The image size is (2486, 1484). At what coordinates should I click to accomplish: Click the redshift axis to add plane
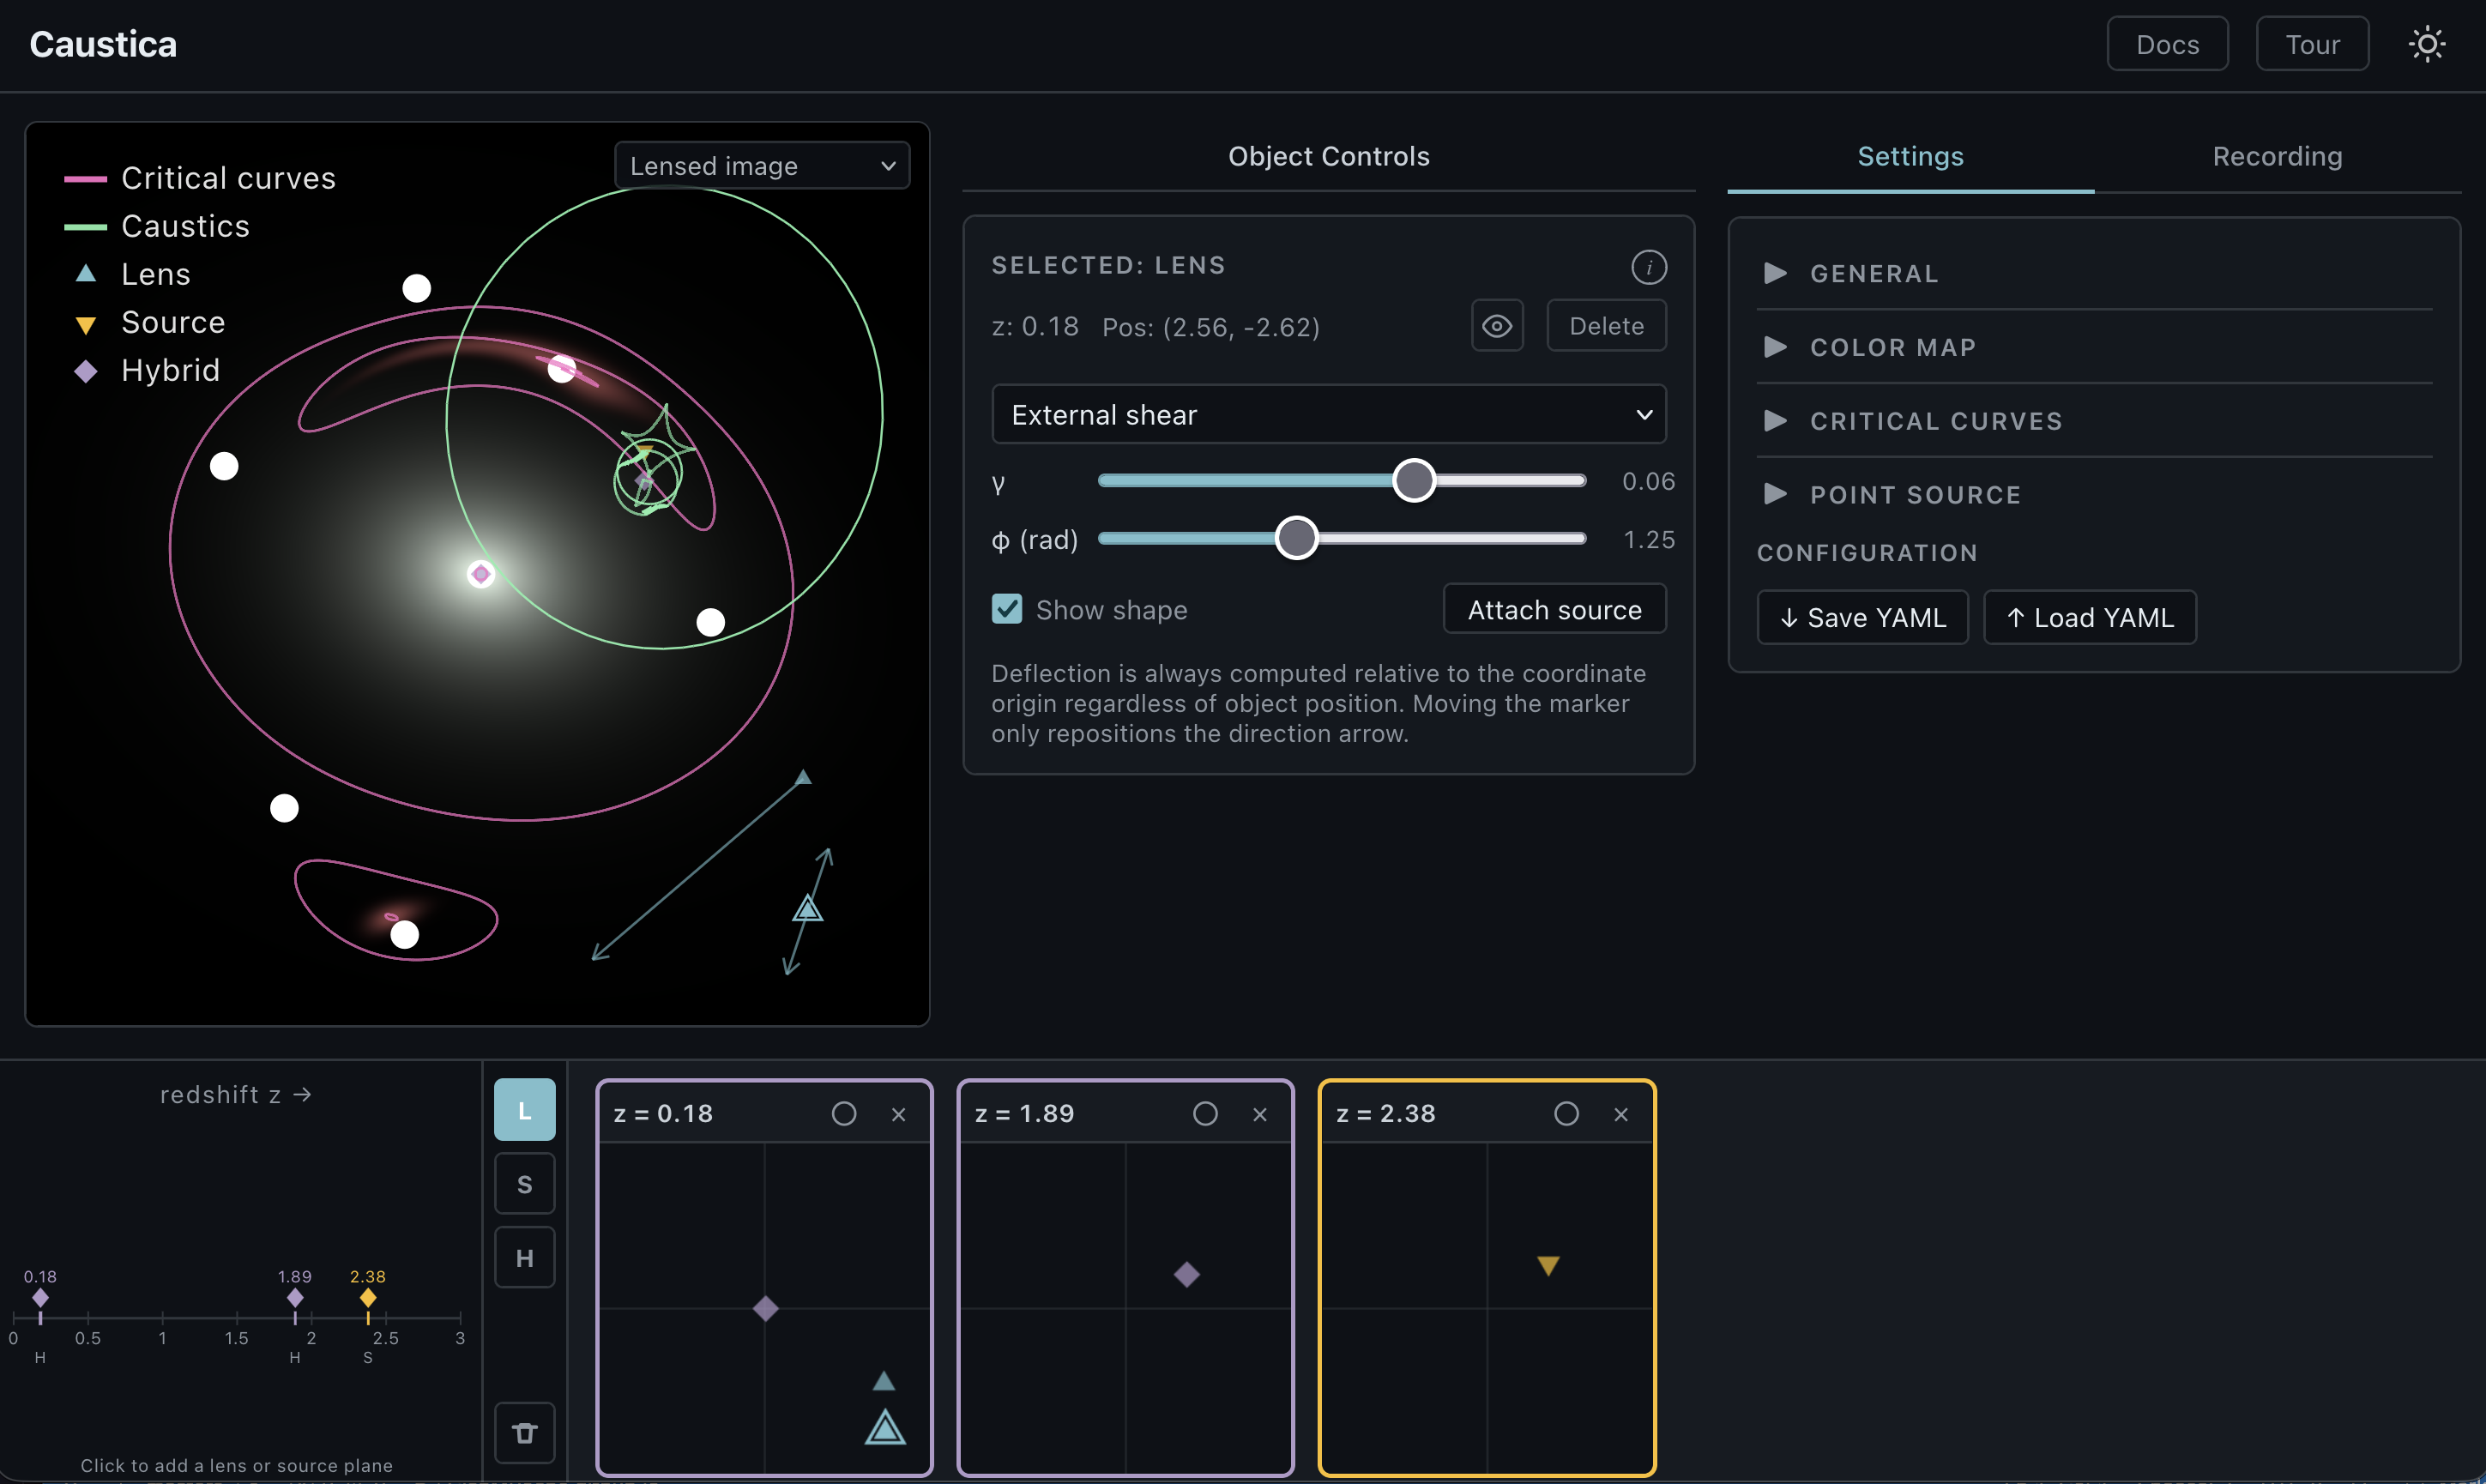(x=236, y=1318)
